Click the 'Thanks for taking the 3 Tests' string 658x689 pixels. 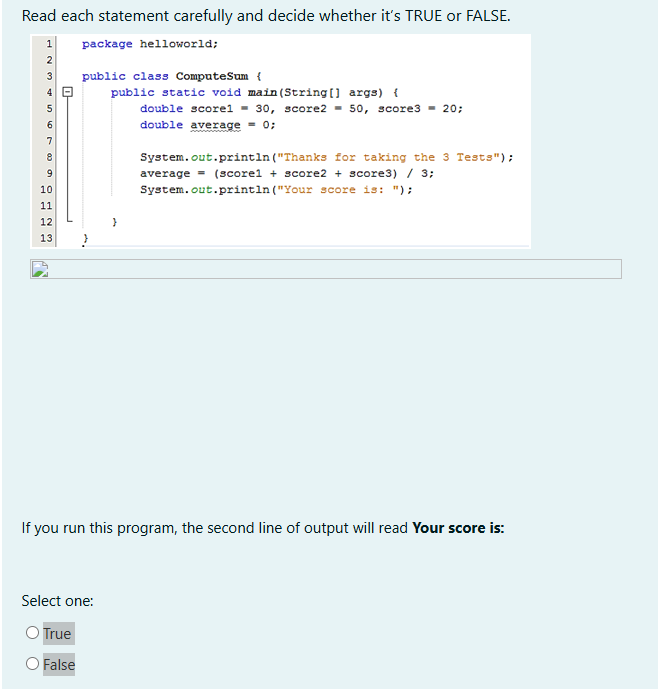click(x=389, y=157)
